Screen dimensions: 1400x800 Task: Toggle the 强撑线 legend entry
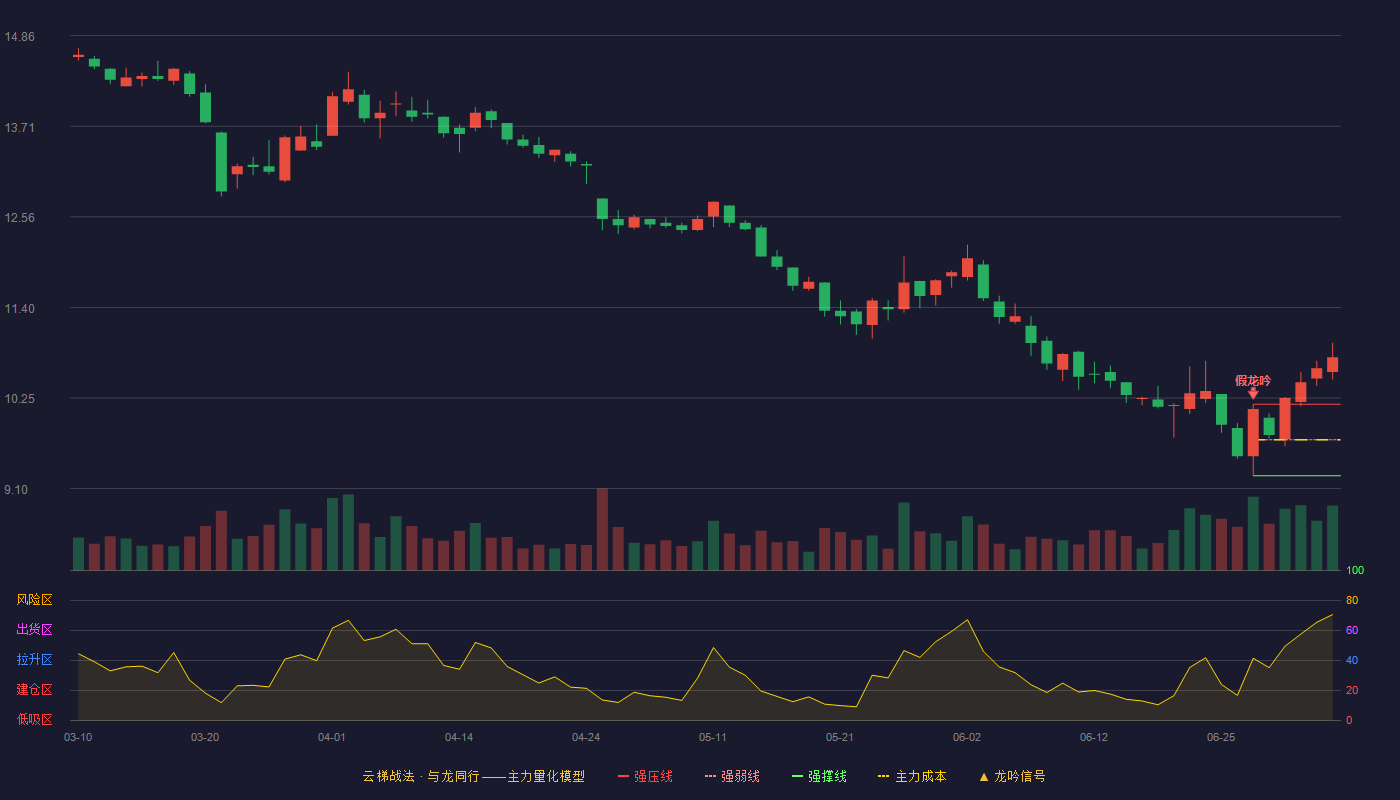(x=819, y=776)
